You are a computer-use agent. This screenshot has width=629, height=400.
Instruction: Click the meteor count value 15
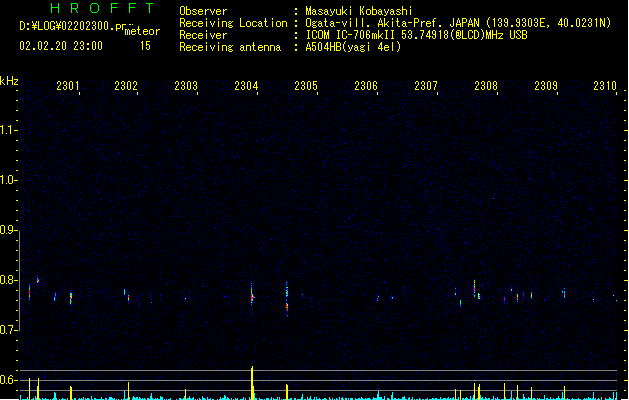coord(145,46)
